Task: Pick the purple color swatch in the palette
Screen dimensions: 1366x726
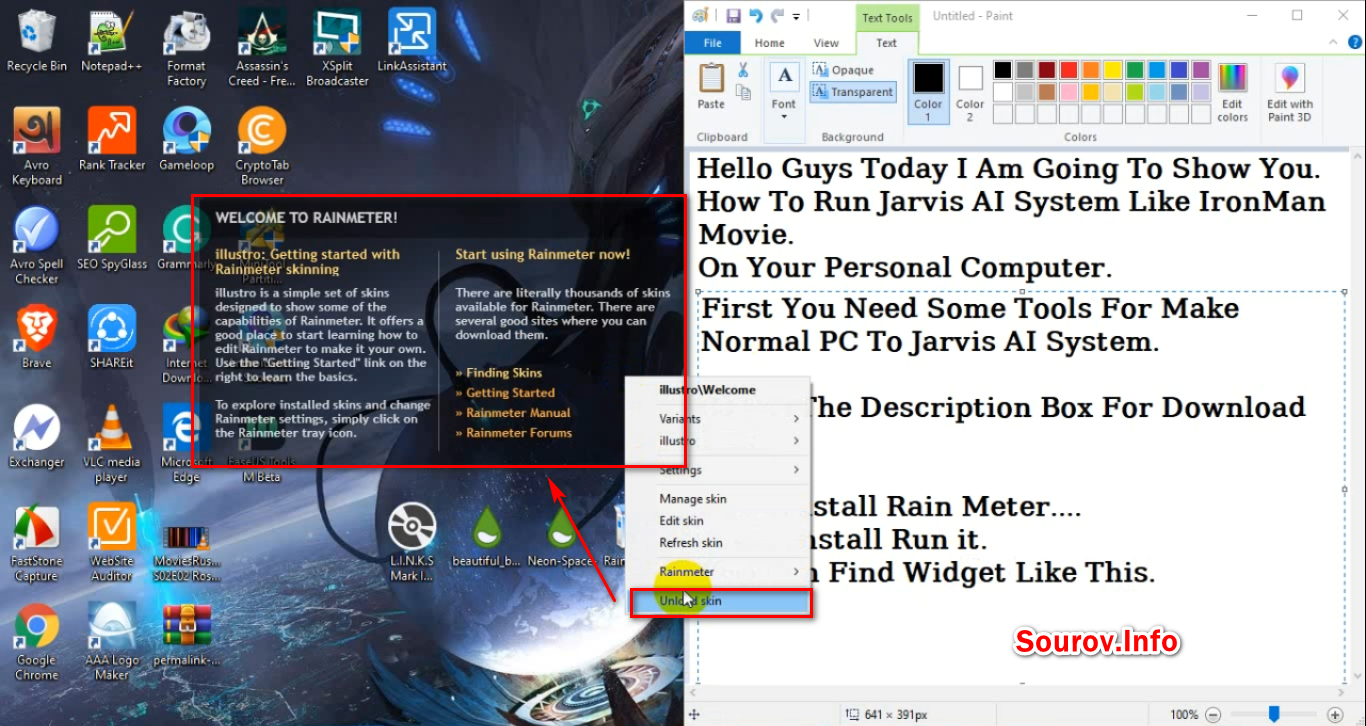Action: 1201,70
